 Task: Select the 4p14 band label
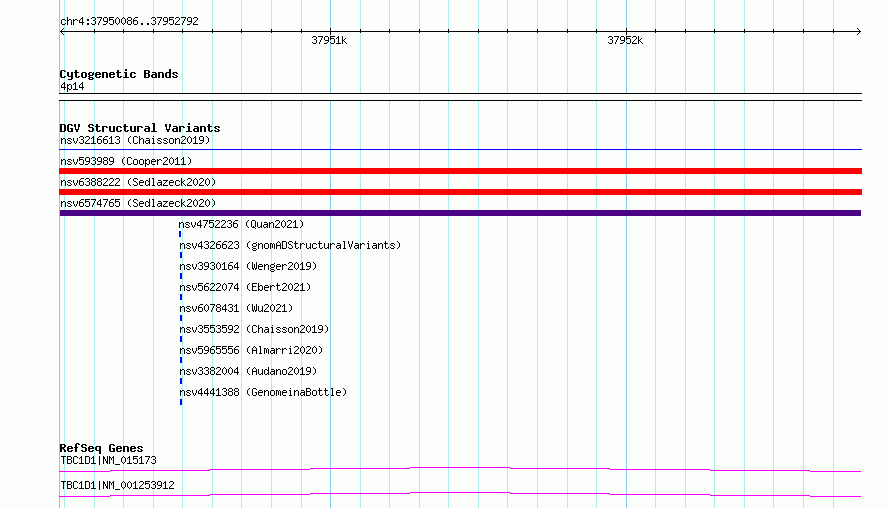point(72,86)
